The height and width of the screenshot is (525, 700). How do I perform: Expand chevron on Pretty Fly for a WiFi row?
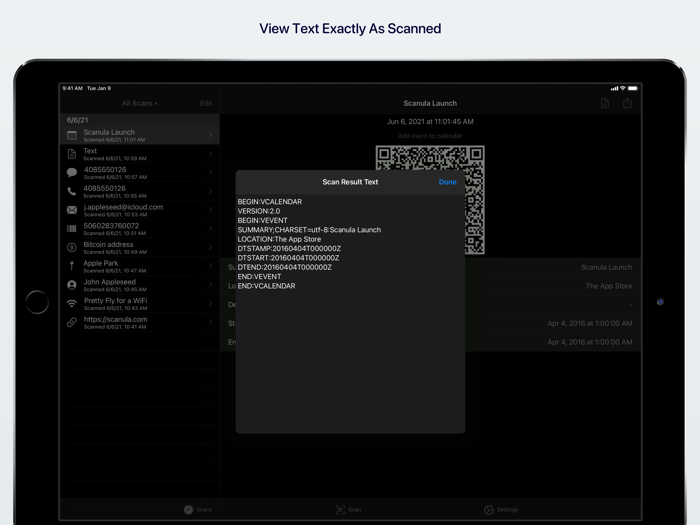(x=210, y=304)
